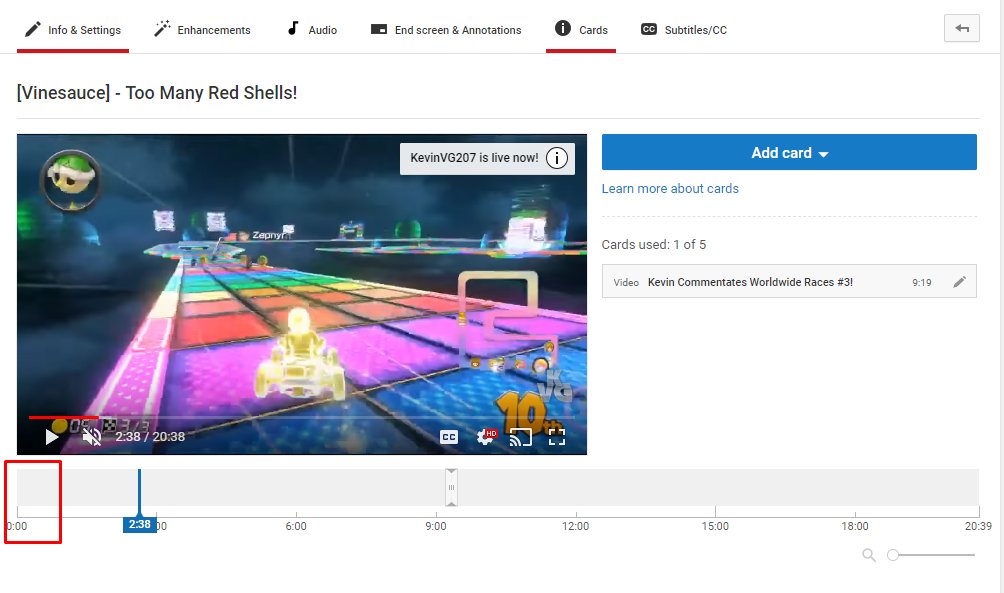This screenshot has height=593, width=1004.
Task: Open the Info & Settings tab
Action: 72,30
